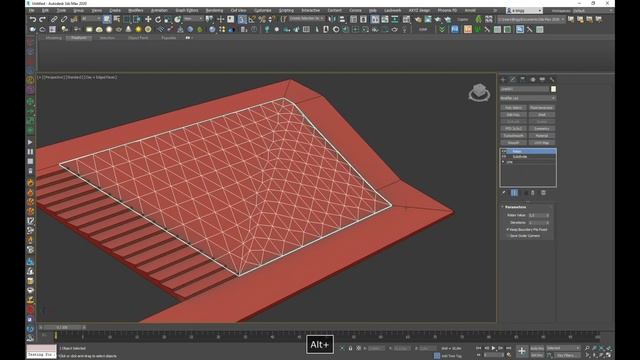
Task: Click Remove Modifier trash icon
Action: (x=533, y=193)
